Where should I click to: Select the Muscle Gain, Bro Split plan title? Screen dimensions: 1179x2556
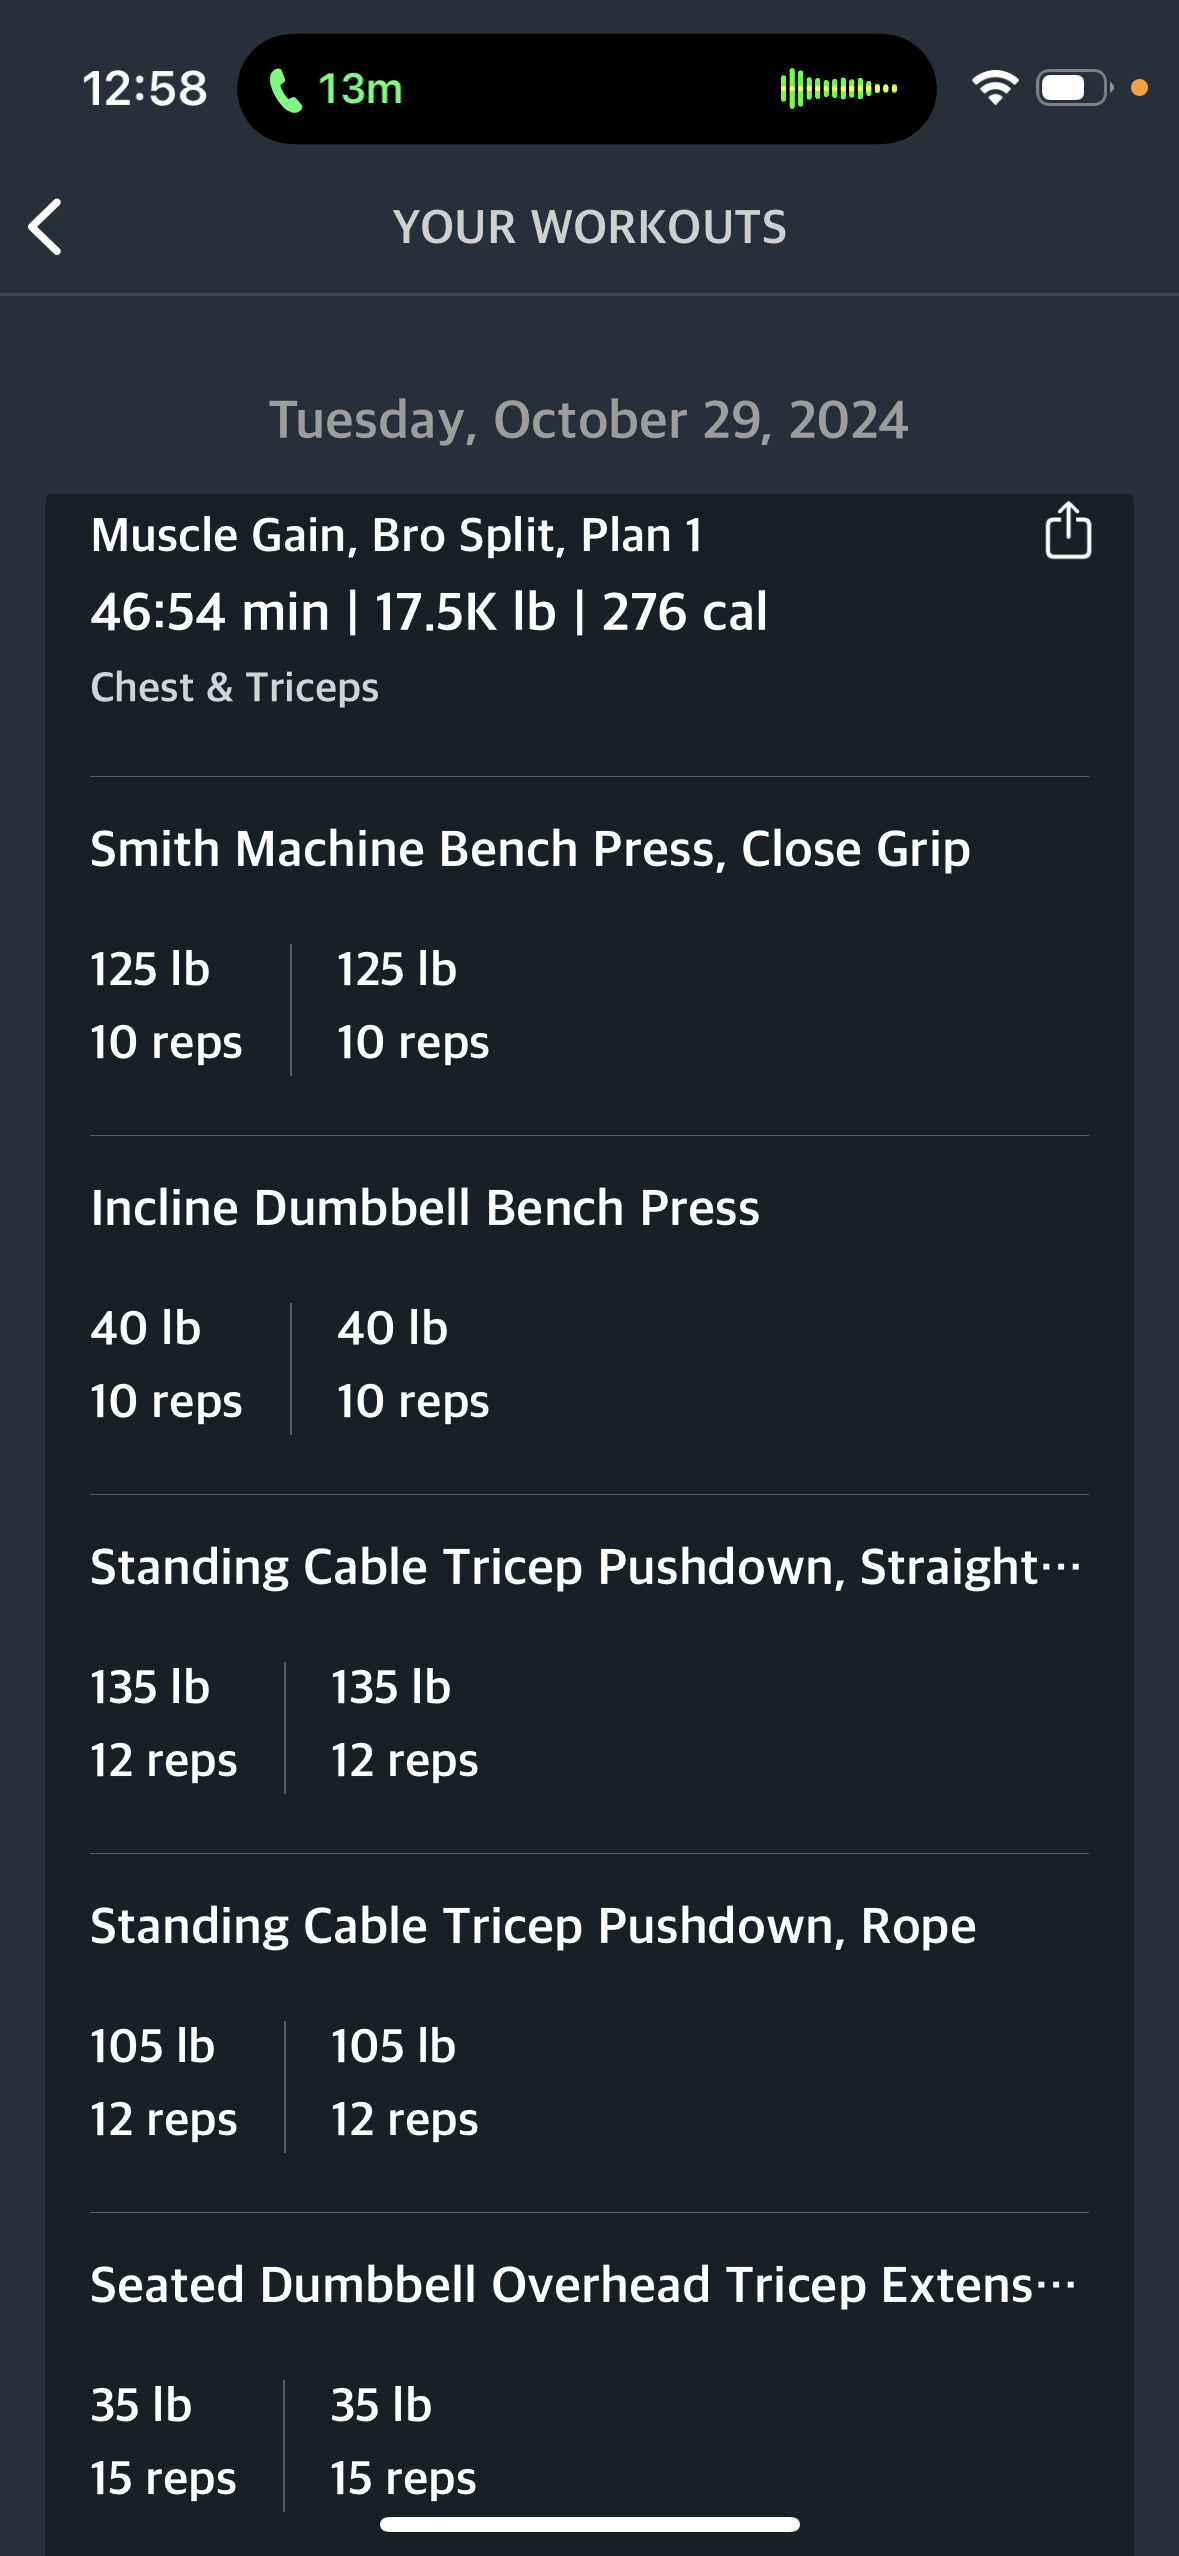coord(396,535)
